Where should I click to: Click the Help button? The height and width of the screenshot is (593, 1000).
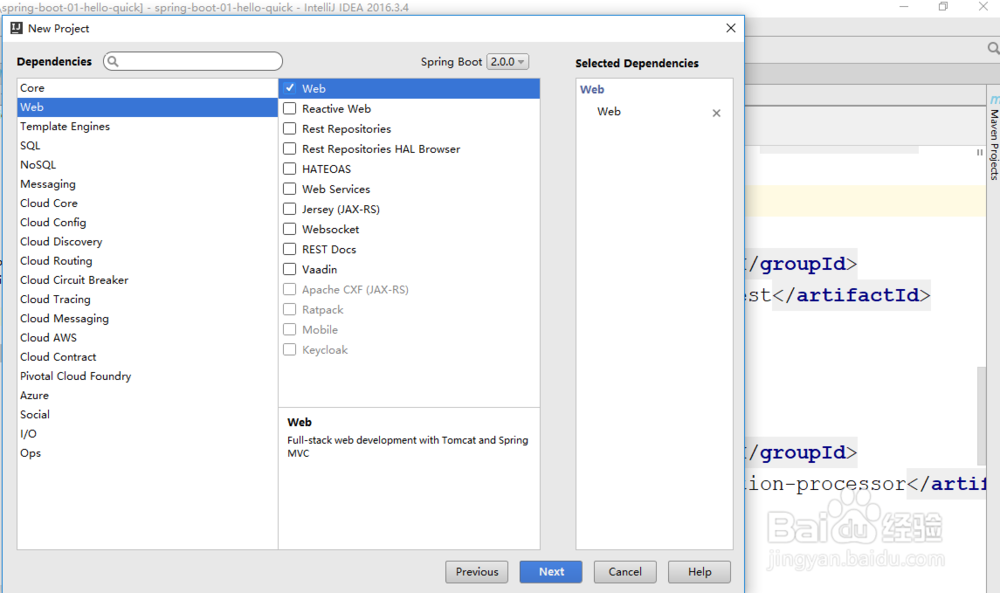699,571
